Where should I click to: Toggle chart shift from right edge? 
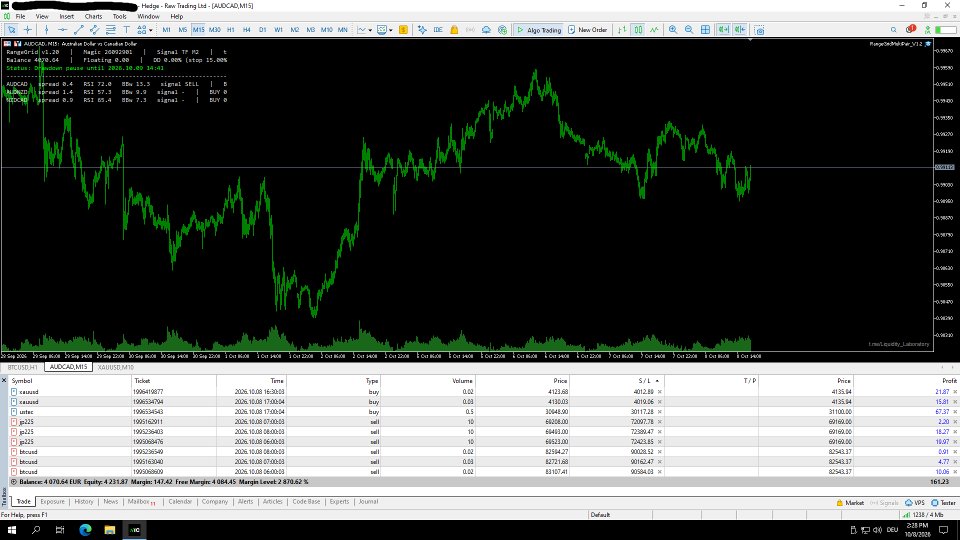pyautogui.click(x=740, y=29)
